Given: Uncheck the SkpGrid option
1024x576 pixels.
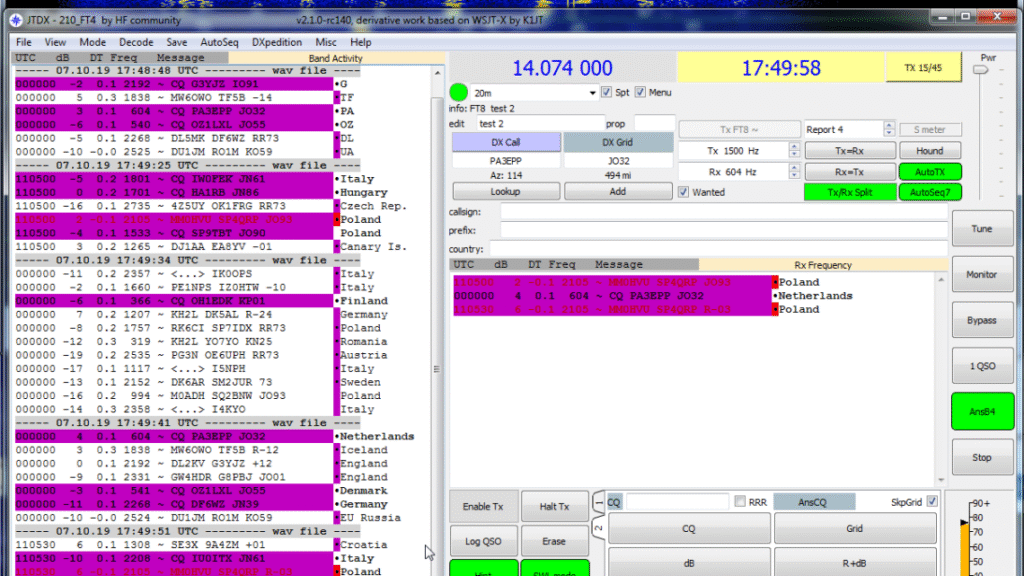Looking at the screenshot, I should 934,502.
